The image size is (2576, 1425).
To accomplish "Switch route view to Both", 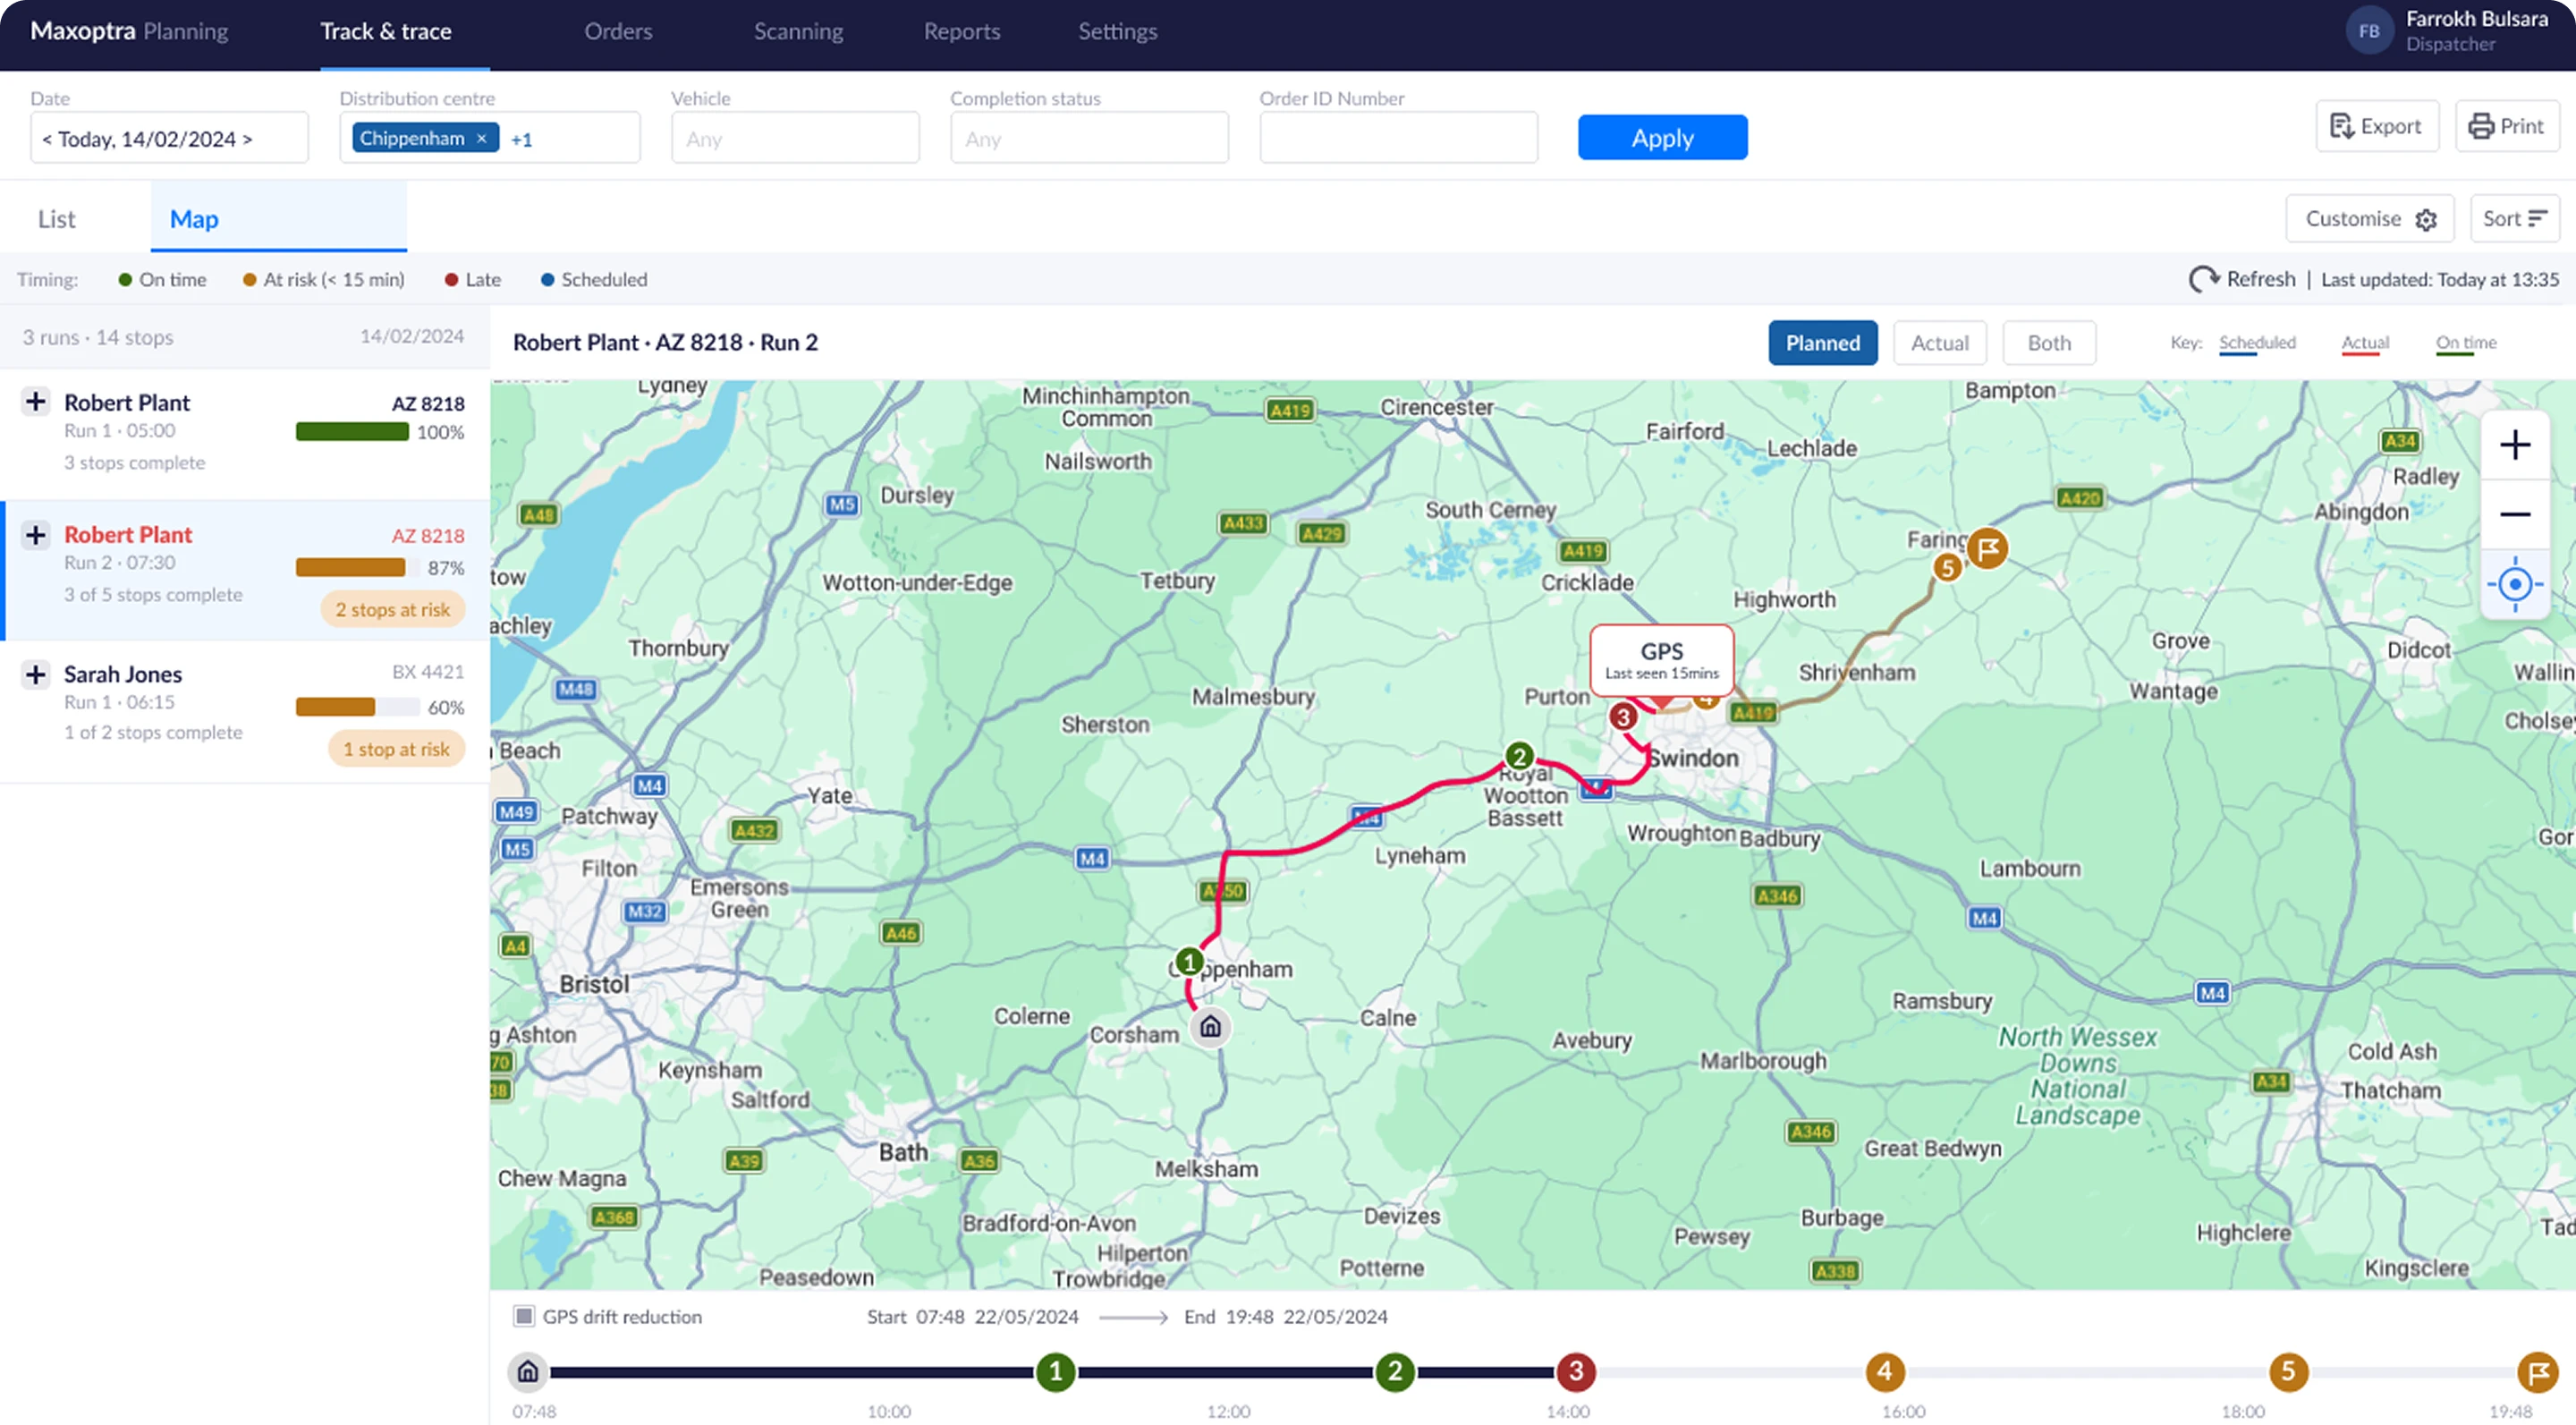I will point(2049,343).
